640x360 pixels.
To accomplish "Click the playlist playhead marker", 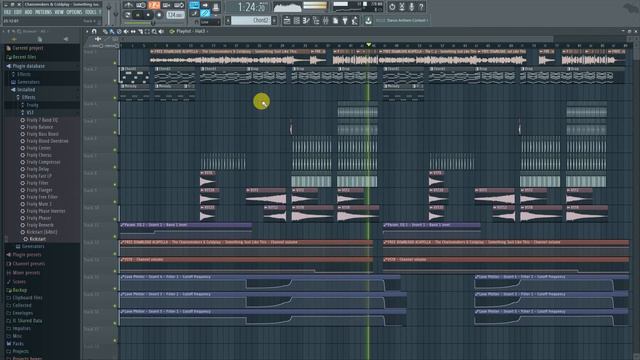I will pyautogui.click(x=369, y=44).
